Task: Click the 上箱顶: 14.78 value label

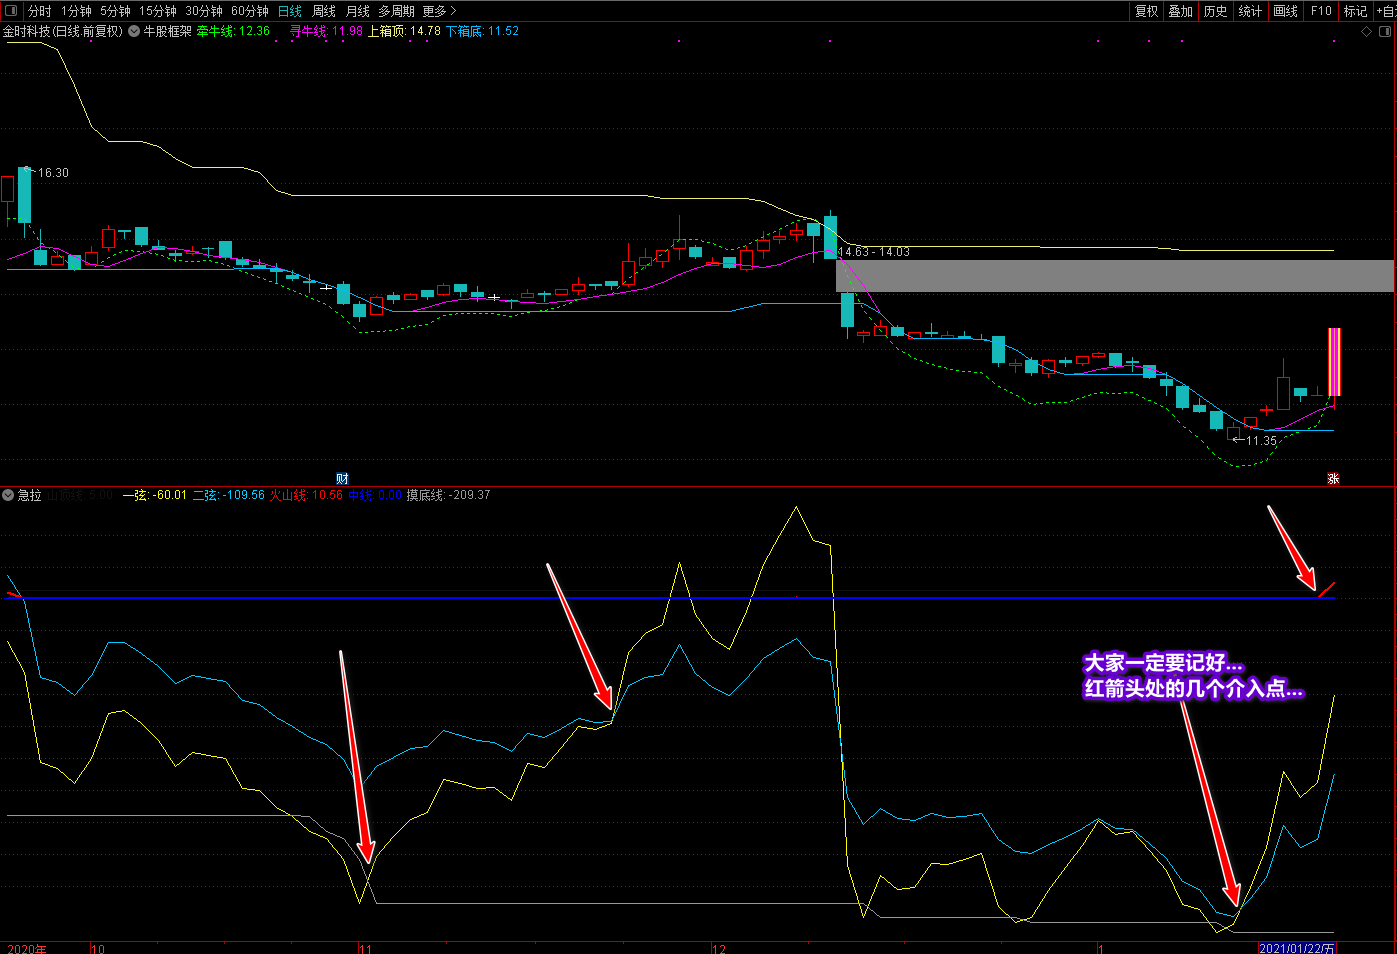Action: click(x=404, y=31)
